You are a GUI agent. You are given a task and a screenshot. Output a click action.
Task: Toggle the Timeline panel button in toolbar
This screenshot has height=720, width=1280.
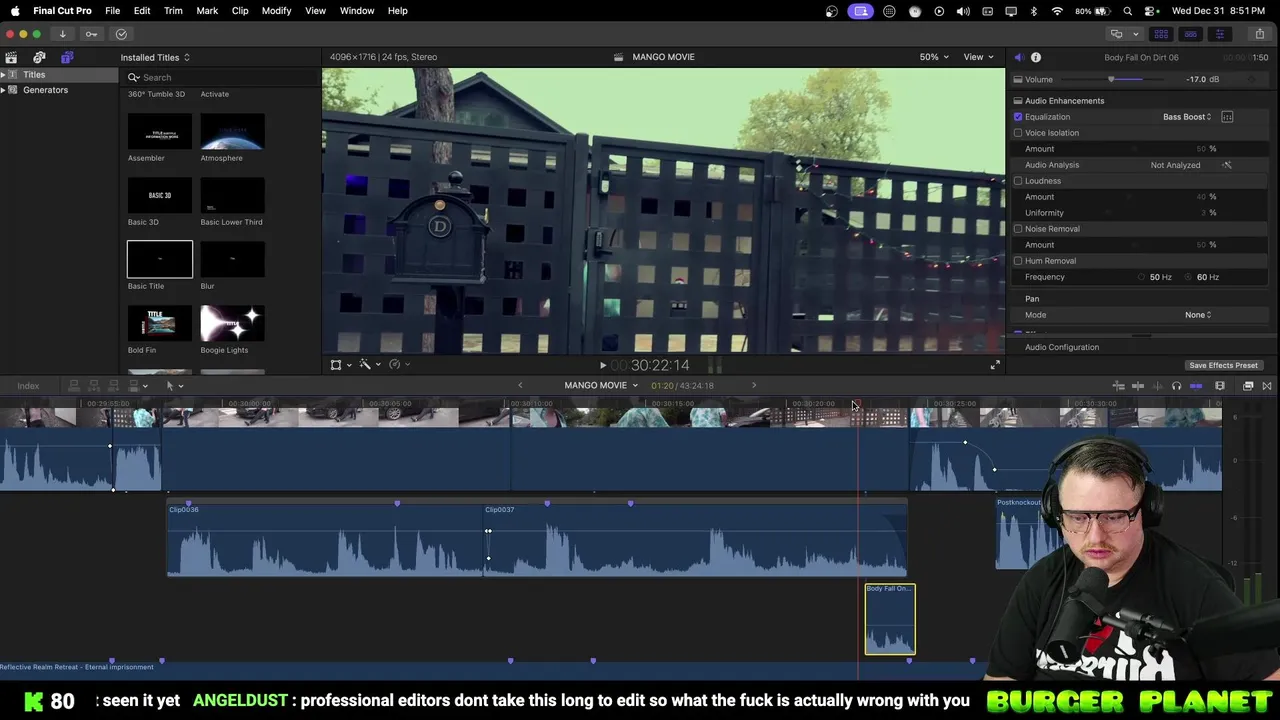tap(1190, 34)
